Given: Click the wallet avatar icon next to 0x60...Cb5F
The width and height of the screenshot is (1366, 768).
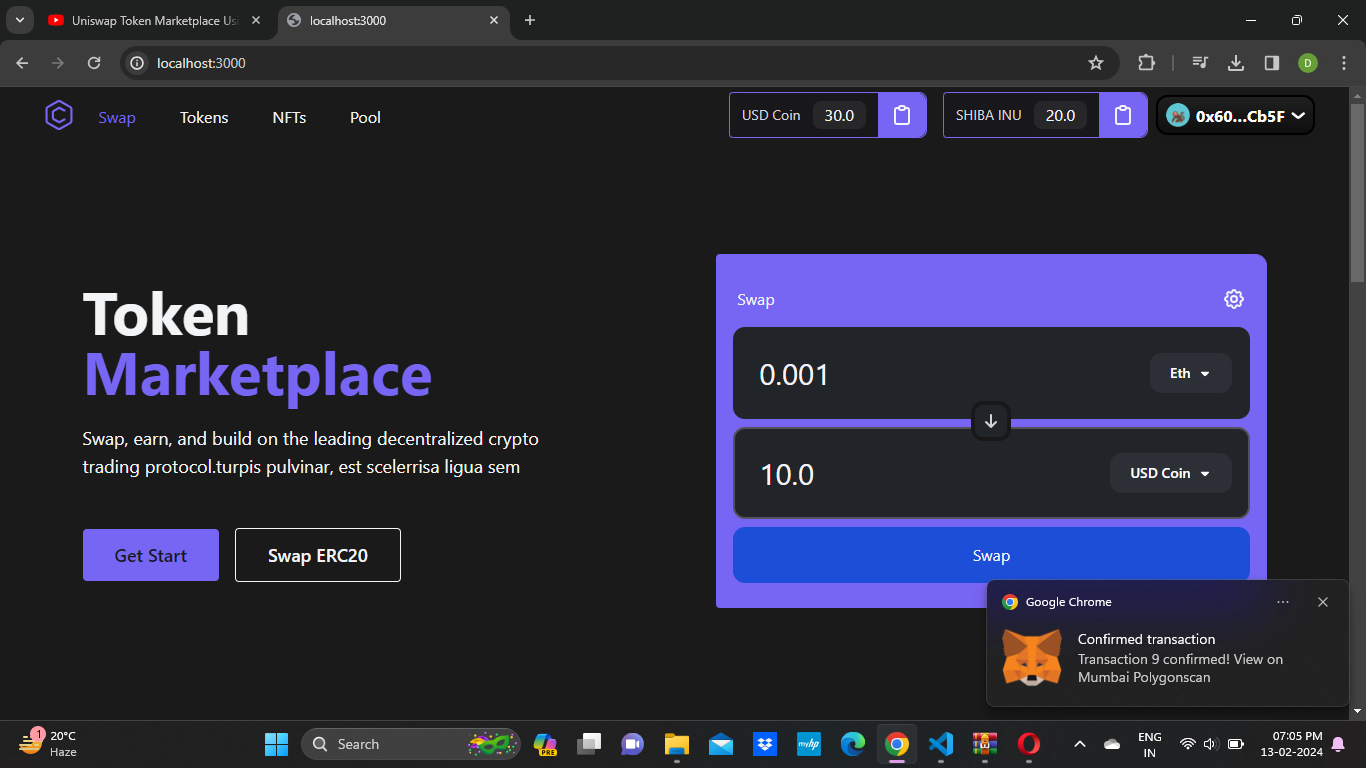Looking at the screenshot, I should 1176,115.
